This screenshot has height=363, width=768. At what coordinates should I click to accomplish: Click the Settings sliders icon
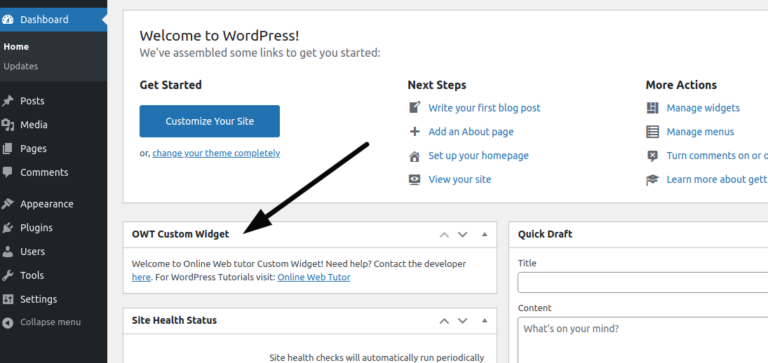(x=7, y=299)
